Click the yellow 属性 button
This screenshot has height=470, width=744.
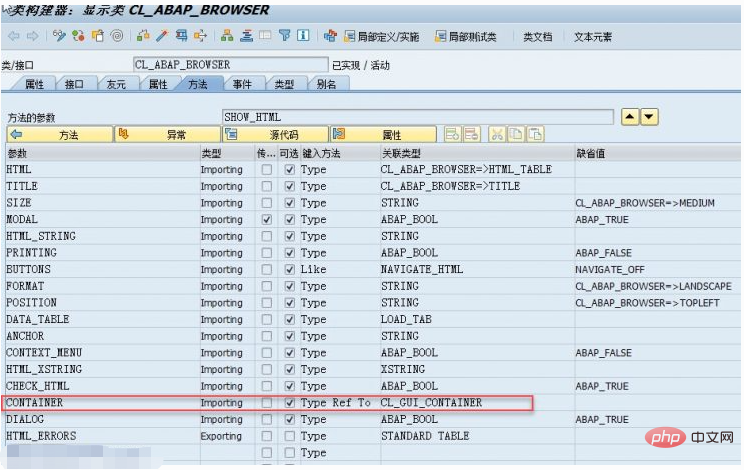point(383,135)
